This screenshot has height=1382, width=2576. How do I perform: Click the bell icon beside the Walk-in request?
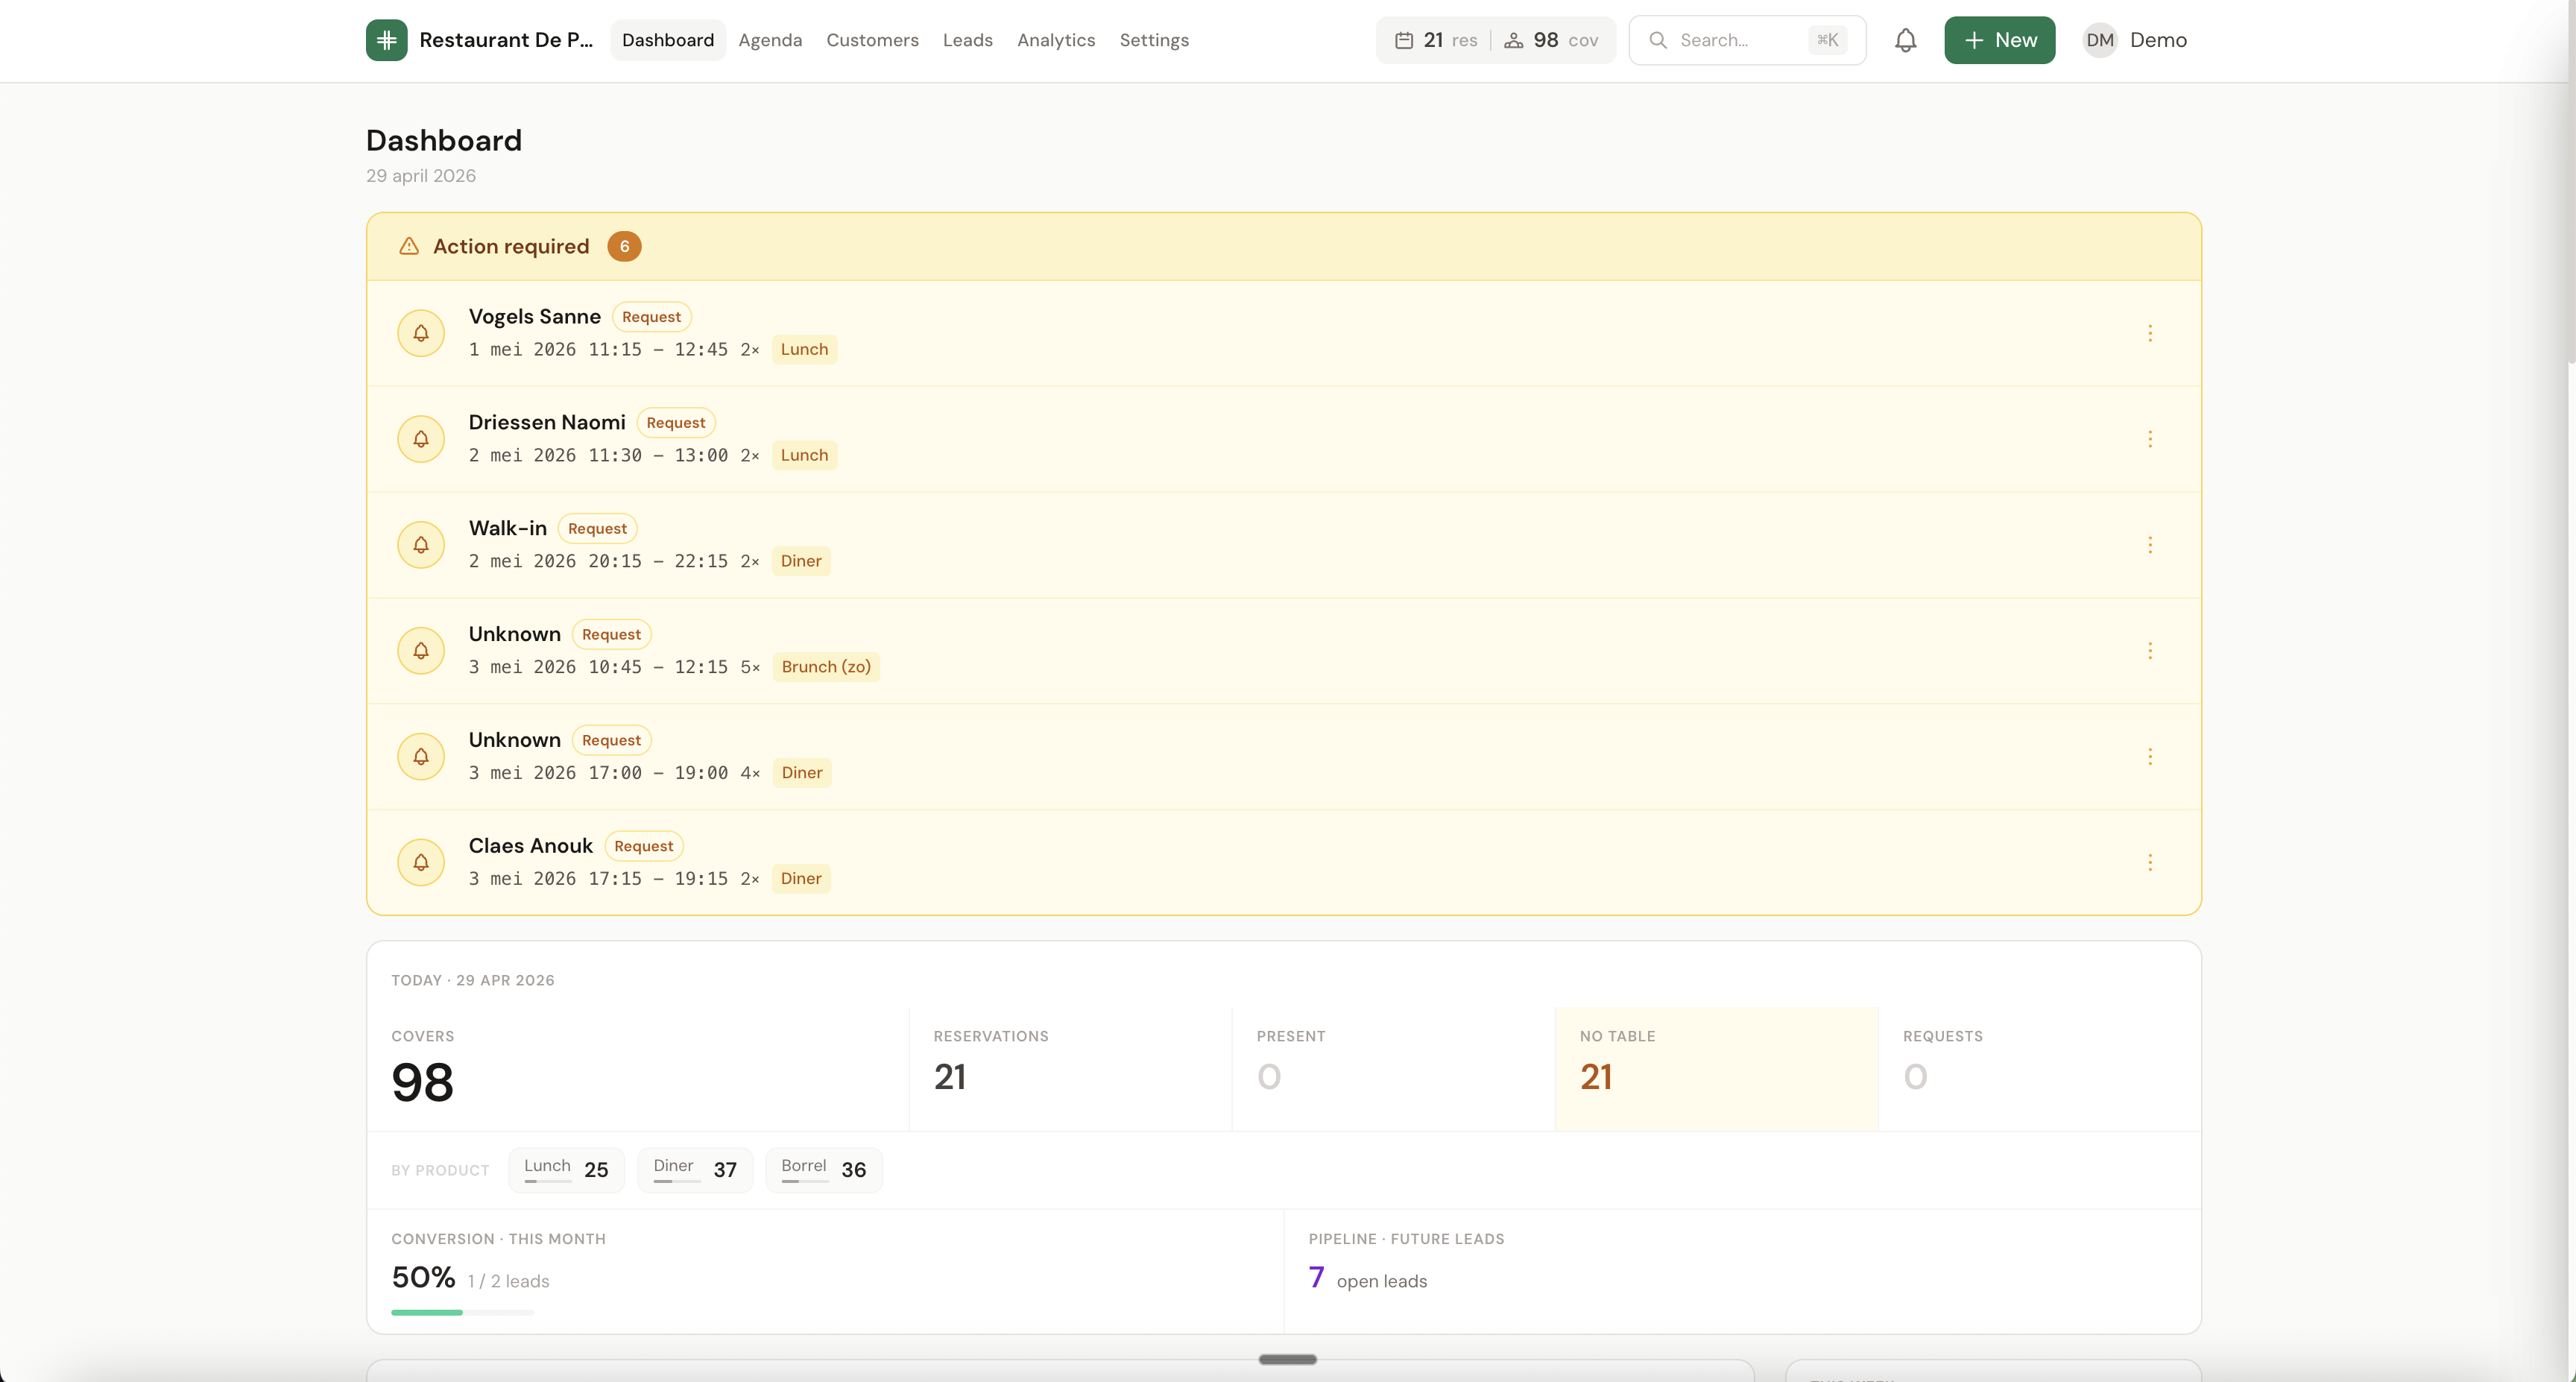[421, 544]
